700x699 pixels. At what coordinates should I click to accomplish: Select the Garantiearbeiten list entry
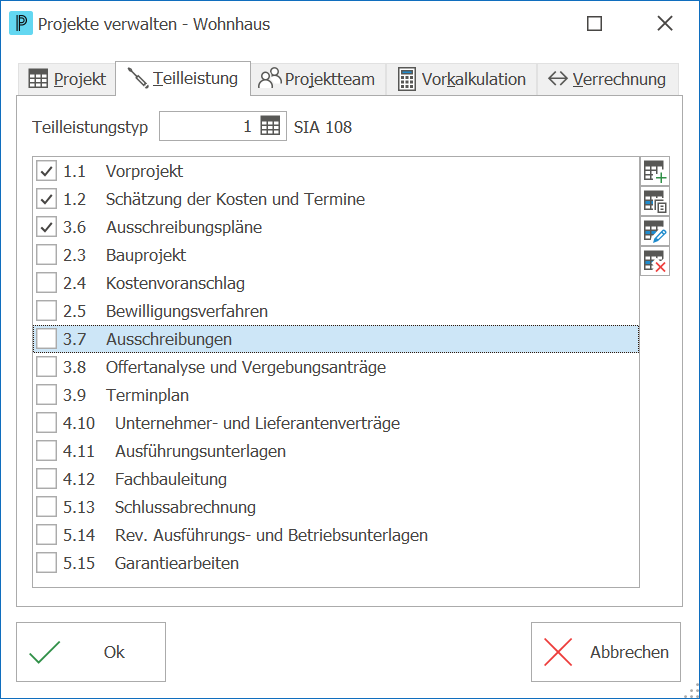tap(177, 563)
